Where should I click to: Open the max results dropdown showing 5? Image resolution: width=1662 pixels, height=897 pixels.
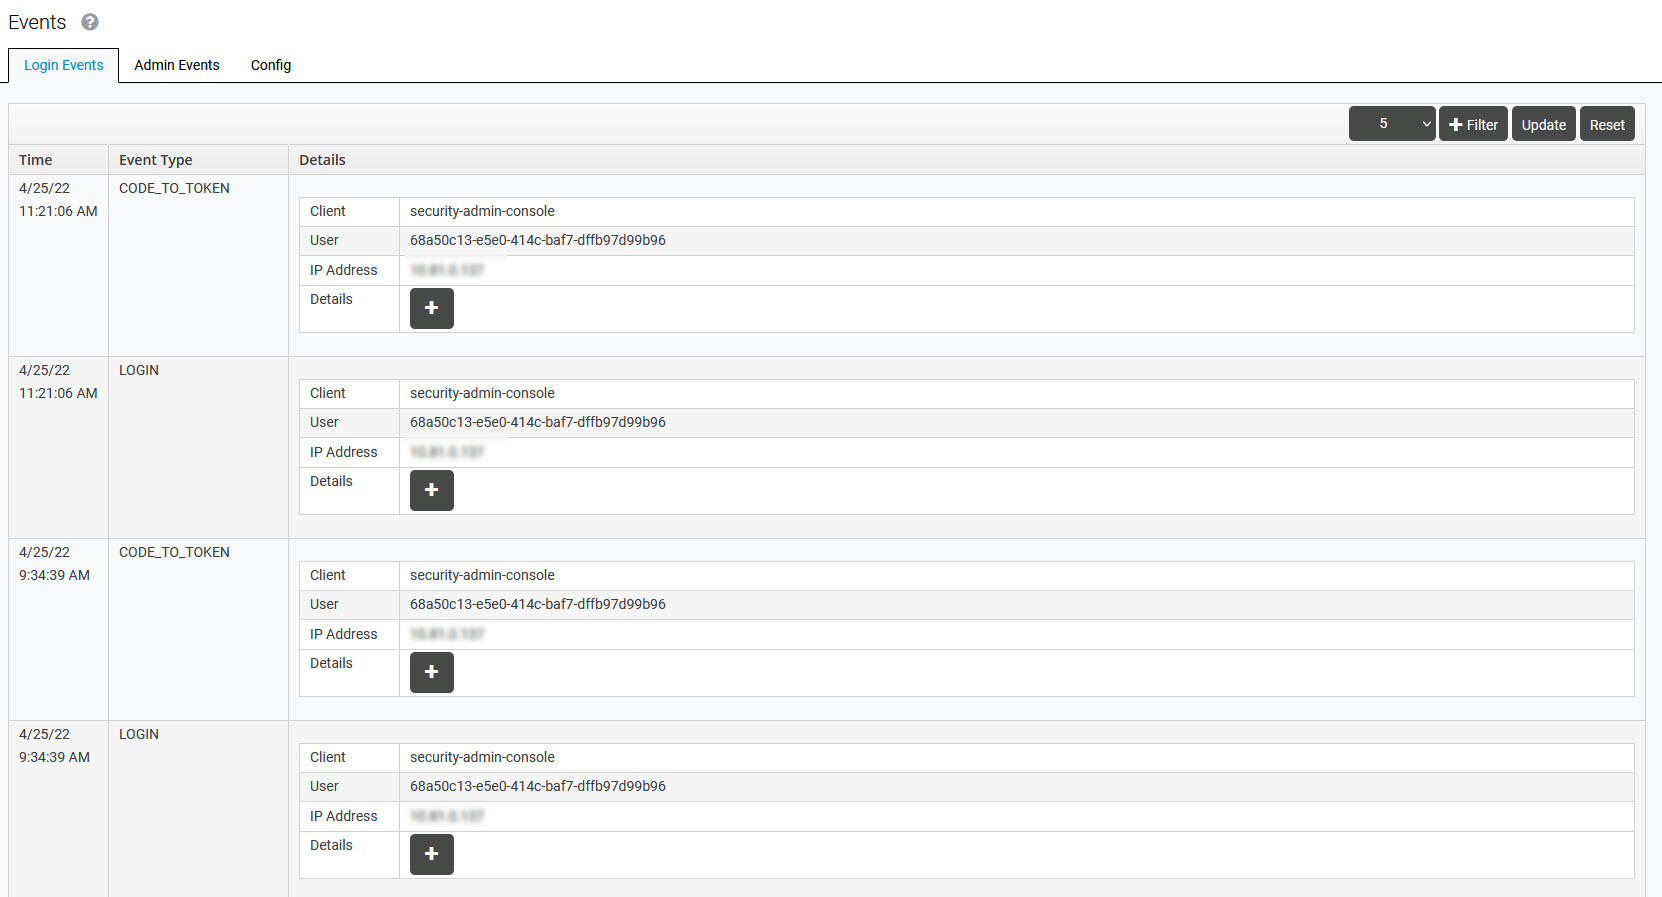click(1391, 124)
